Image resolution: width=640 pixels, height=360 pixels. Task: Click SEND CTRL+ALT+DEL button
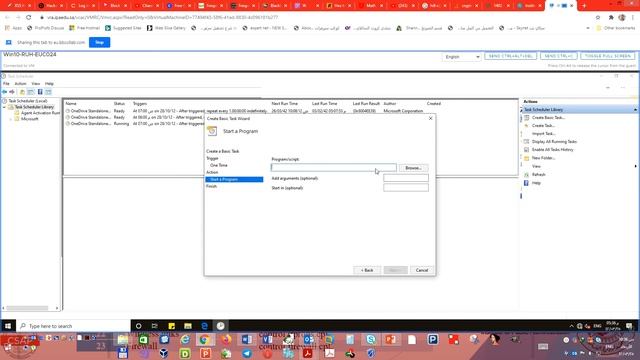[x=510, y=56]
